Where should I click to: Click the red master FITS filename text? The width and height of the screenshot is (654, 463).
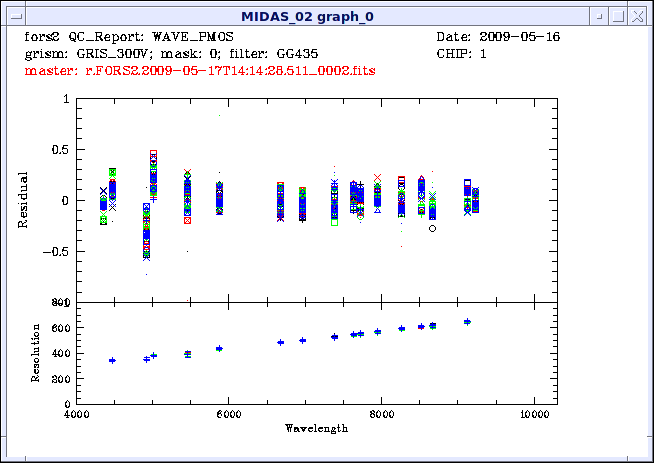tap(200, 72)
